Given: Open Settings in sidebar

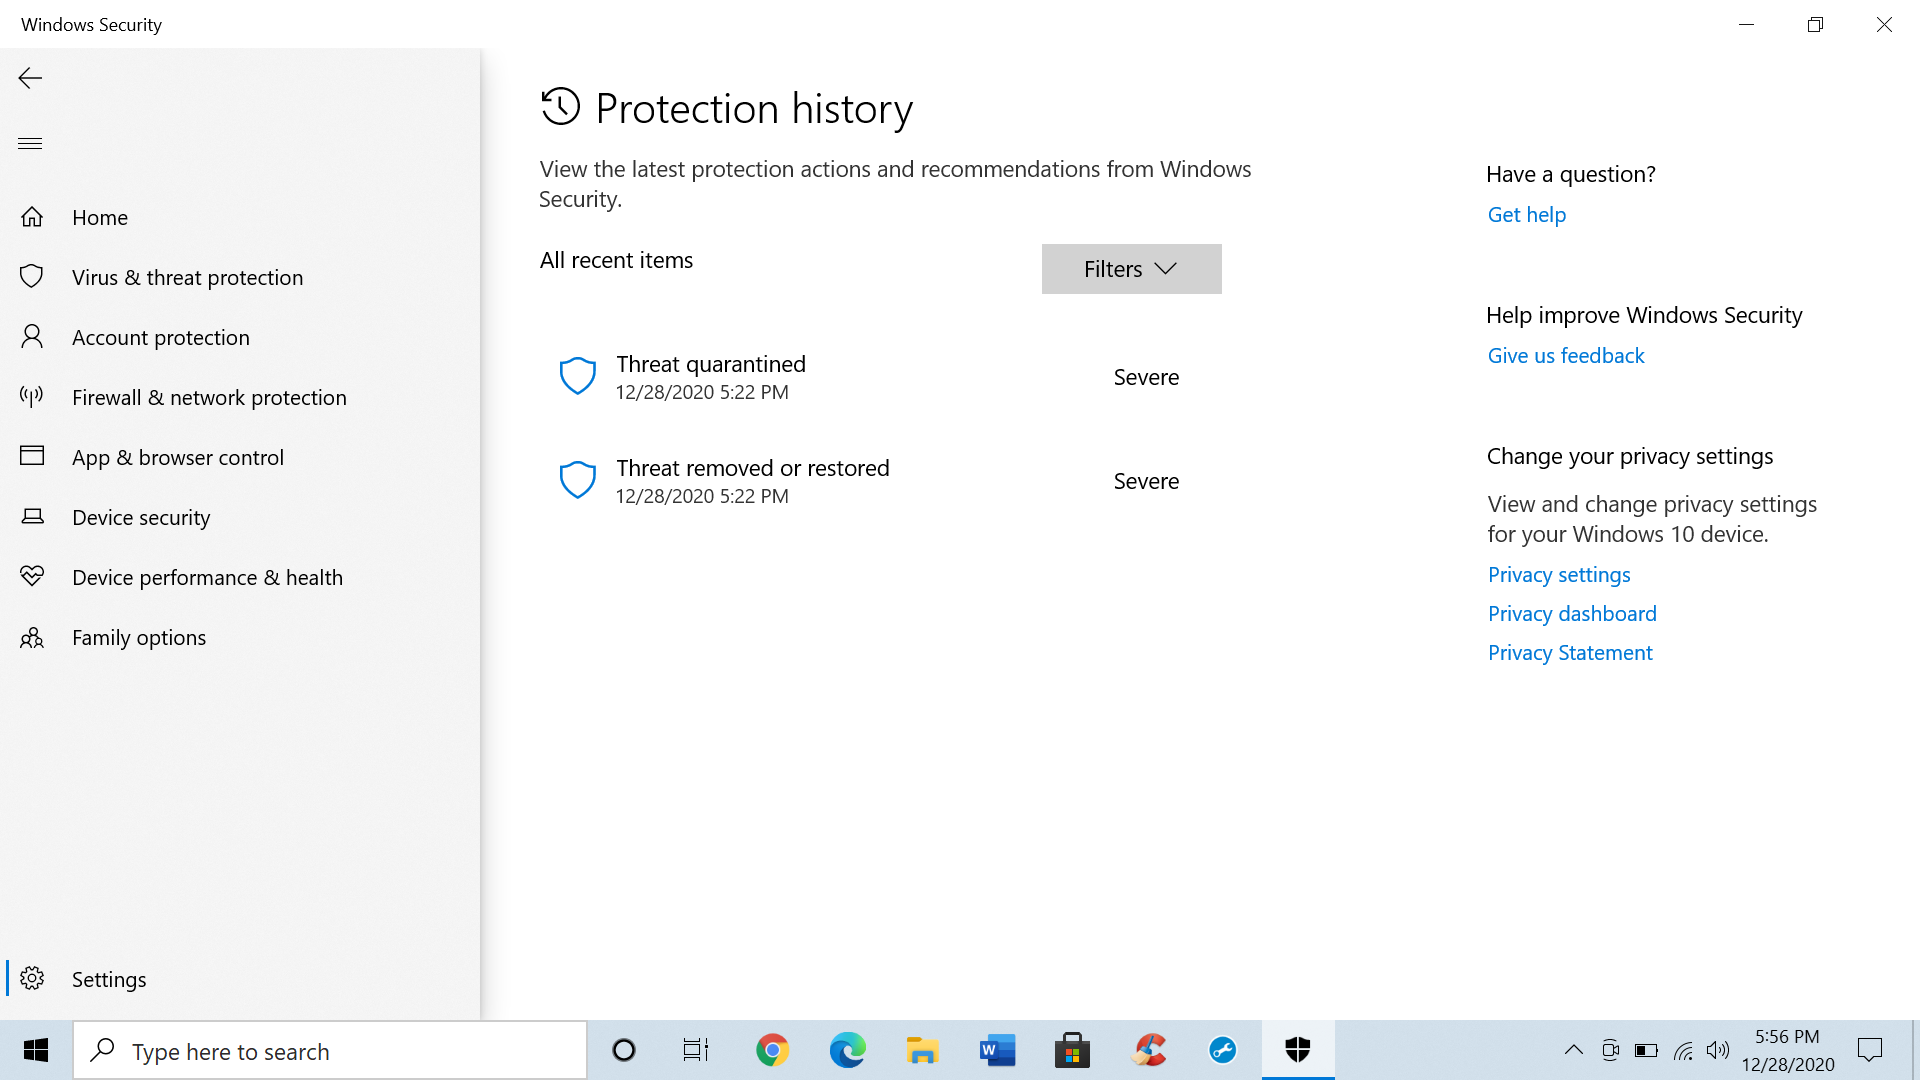Looking at the screenshot, I should (240, 979).
